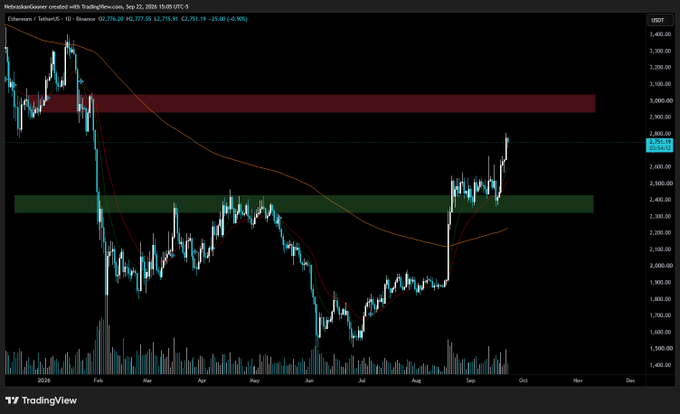Image resolution: width=680 pixels, height=414 pixels.
Task: Select the high value H2,777.55
Action: (x=139, y=19)
